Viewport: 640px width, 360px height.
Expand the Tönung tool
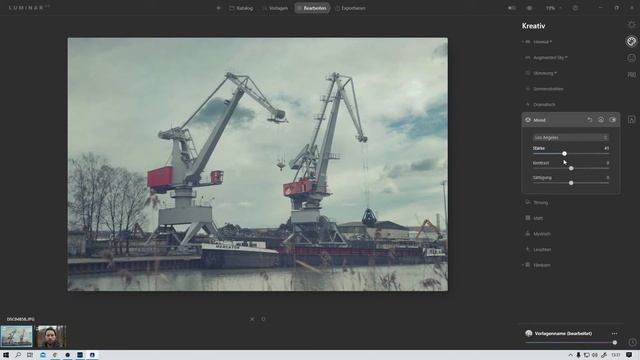point(540,202)
